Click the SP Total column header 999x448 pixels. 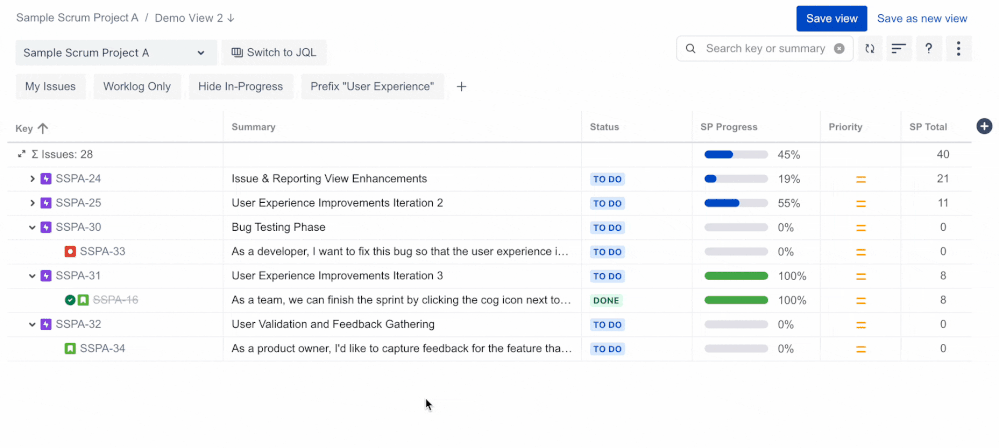(x=928, y=127)
